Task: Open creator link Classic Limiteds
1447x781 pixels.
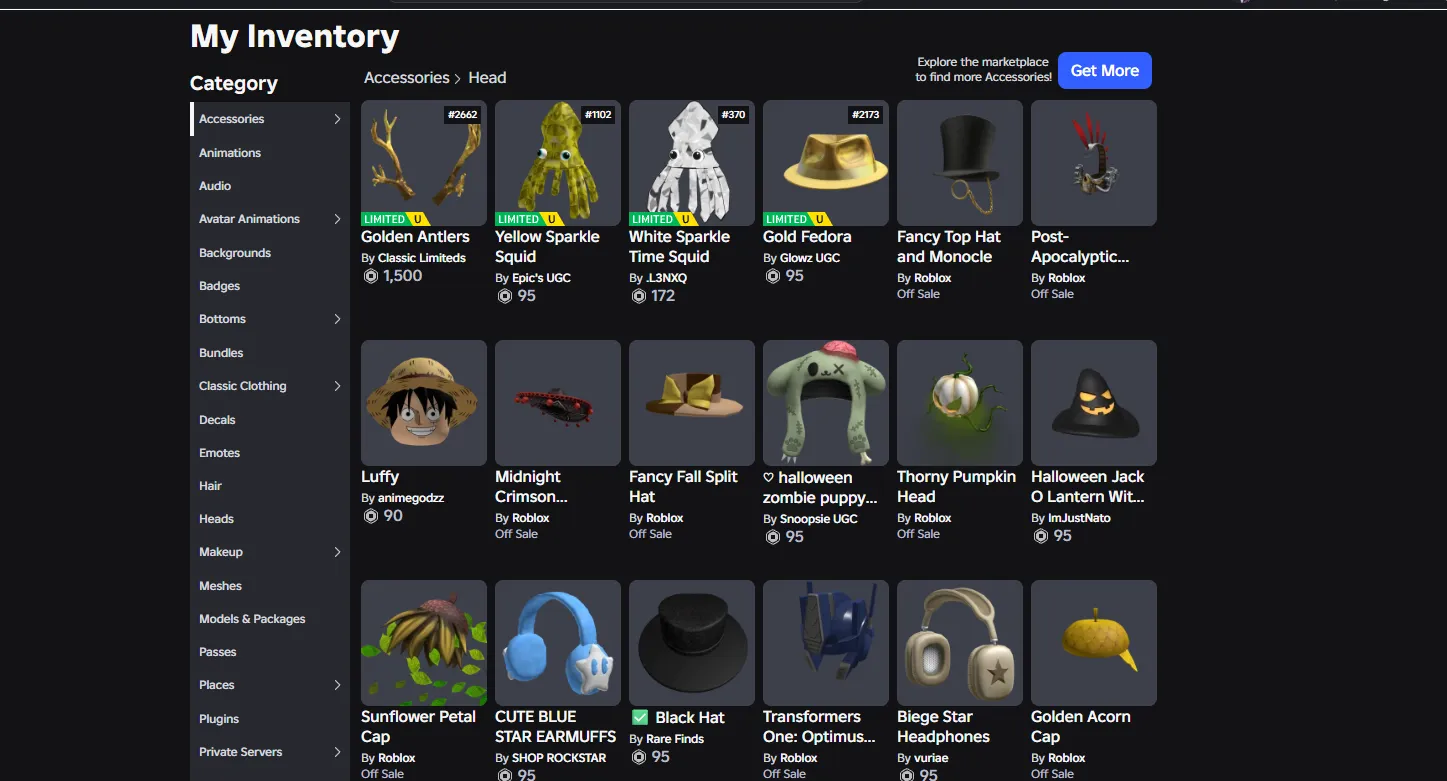Action: pos(422,258)
